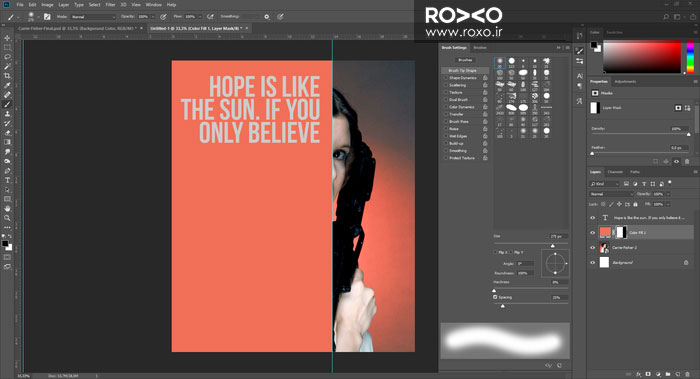The height and width of the screenshot is (379, 700).
Task: Select the Pen tool
Action: (7, 171)
